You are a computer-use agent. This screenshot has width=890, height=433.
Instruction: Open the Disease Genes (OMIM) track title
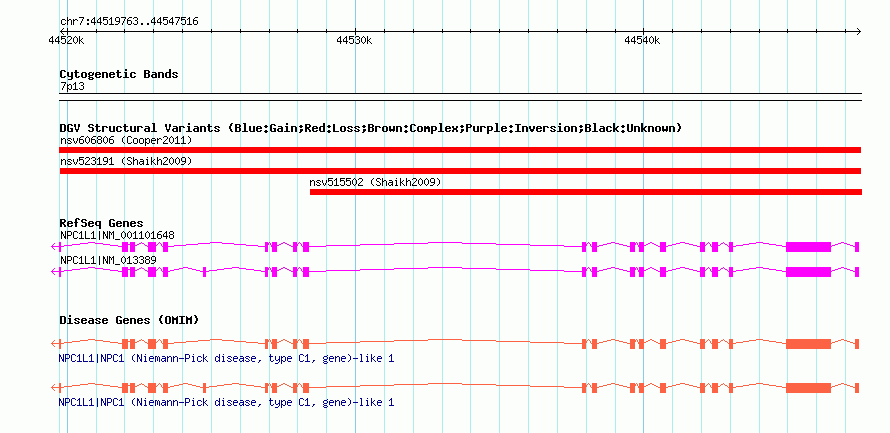(129, 320)
